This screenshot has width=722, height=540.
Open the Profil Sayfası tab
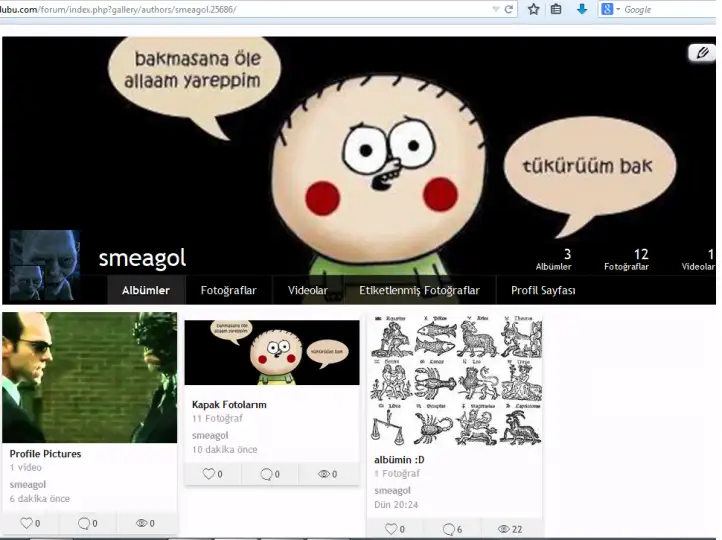click(x=543, y=290)
